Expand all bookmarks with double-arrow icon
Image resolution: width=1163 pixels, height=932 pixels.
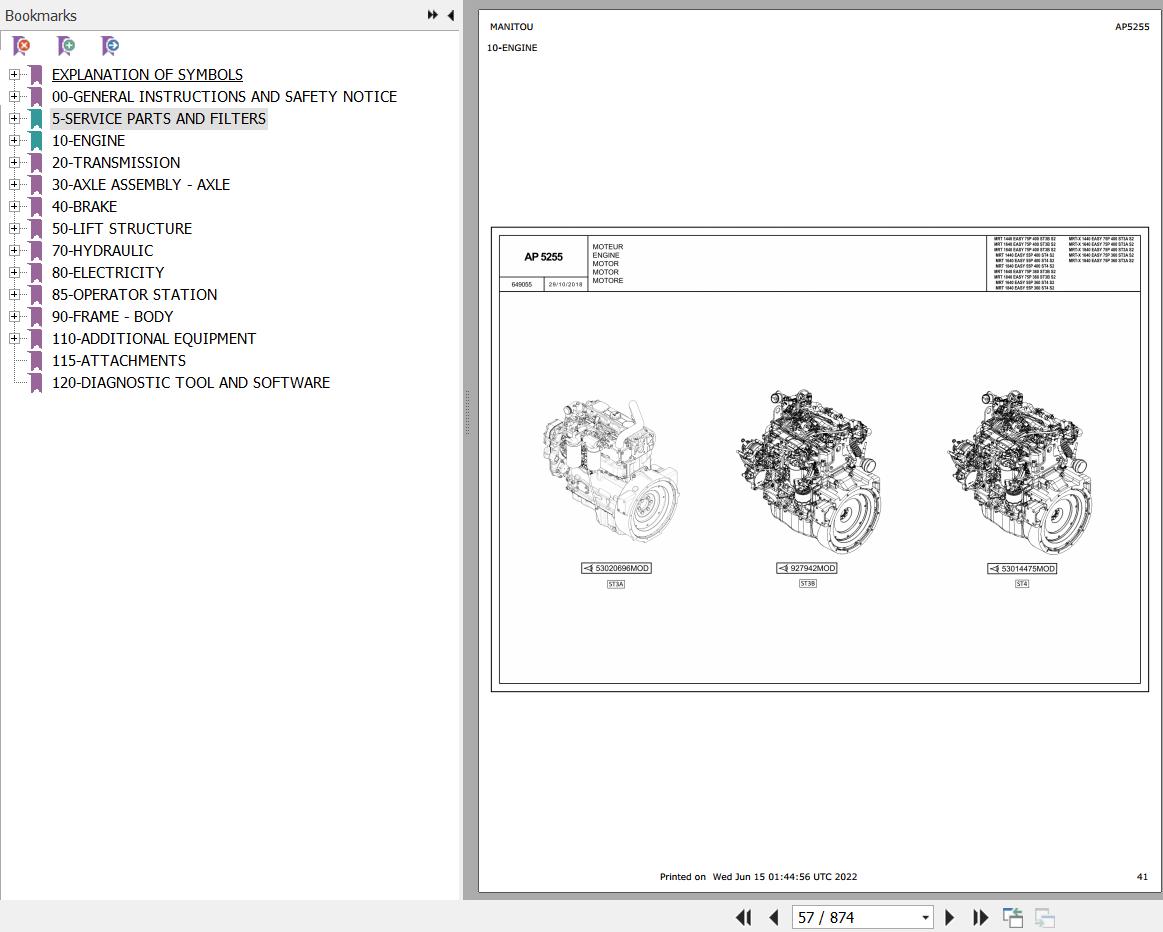(432, 15)
